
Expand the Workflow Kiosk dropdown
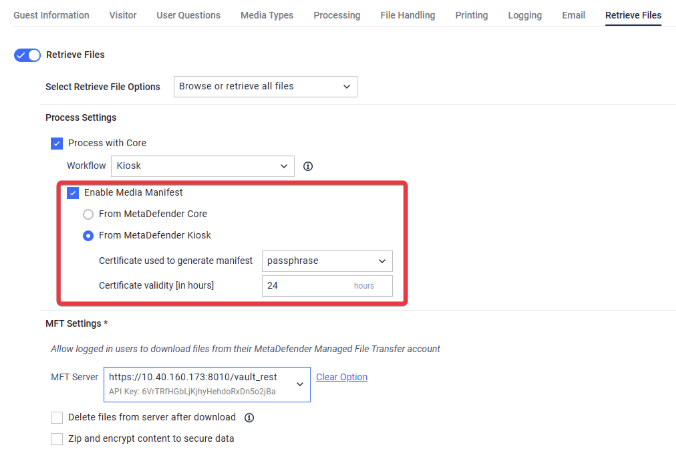point(202,166)
